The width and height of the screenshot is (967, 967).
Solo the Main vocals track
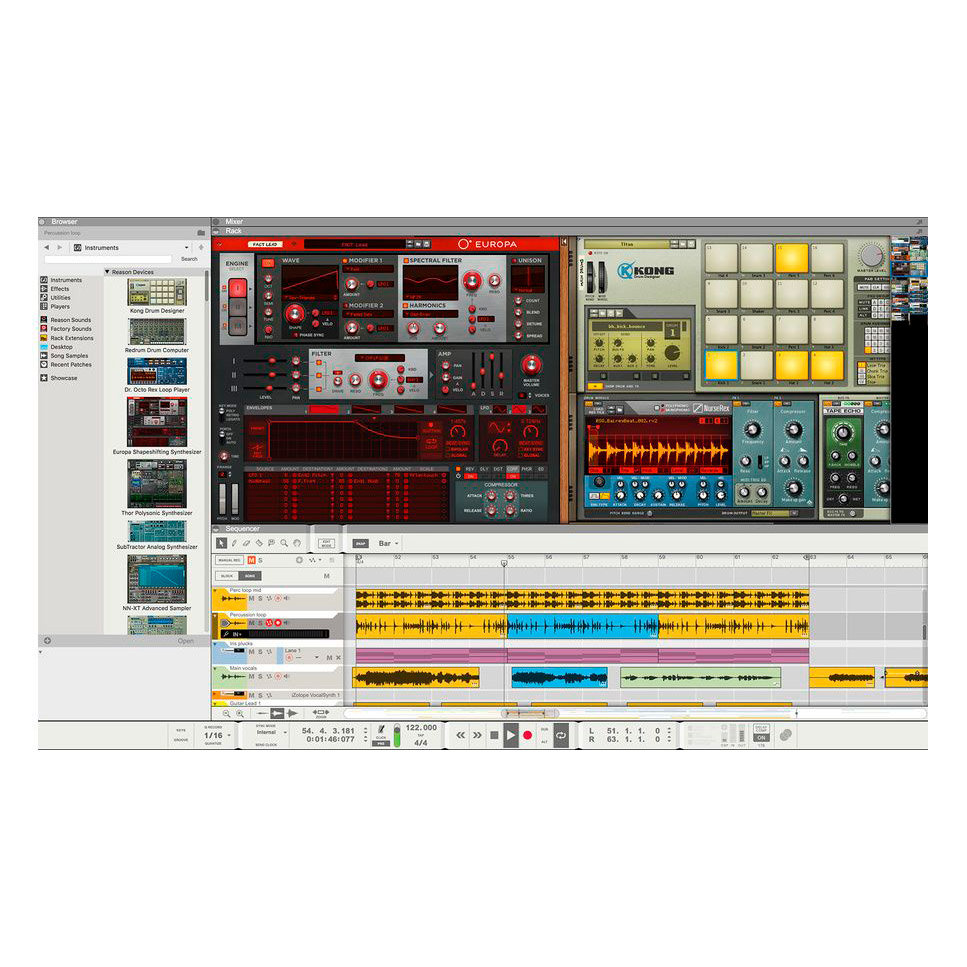click(260, 677)
